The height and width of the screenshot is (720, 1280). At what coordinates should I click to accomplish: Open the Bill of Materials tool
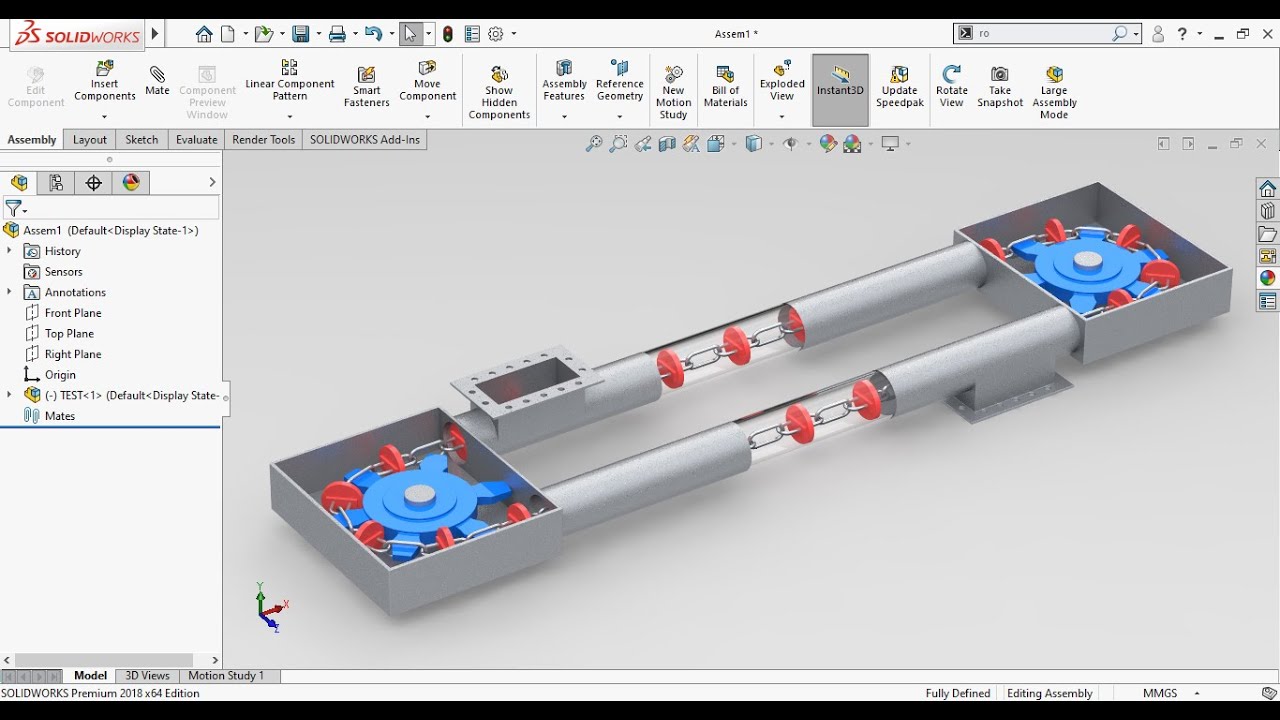click(x=725, y=87)
